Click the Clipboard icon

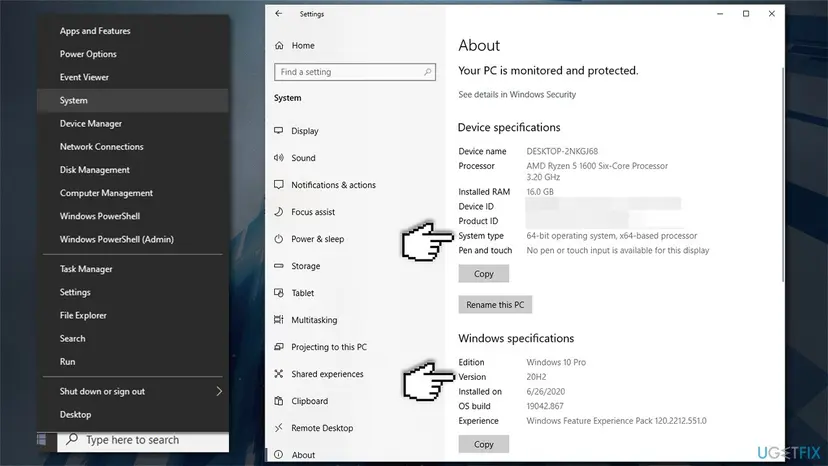(279, 400)
